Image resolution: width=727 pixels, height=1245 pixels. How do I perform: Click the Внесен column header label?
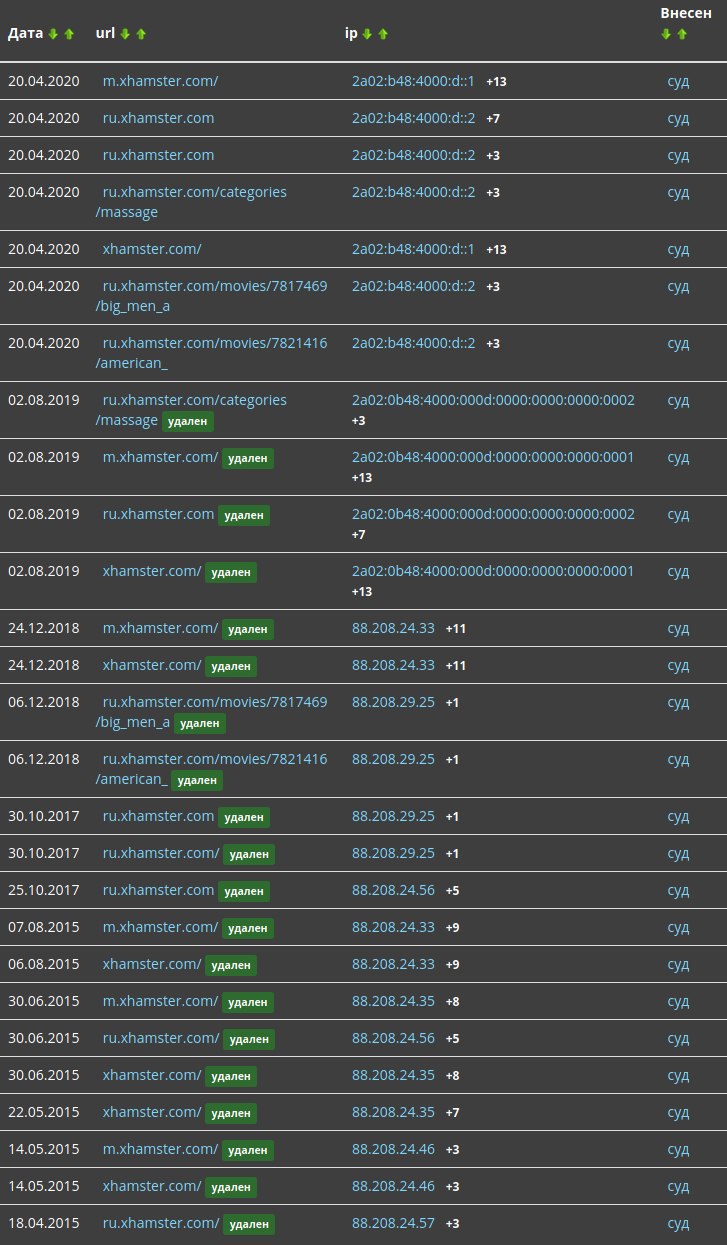tap(686, 13)
